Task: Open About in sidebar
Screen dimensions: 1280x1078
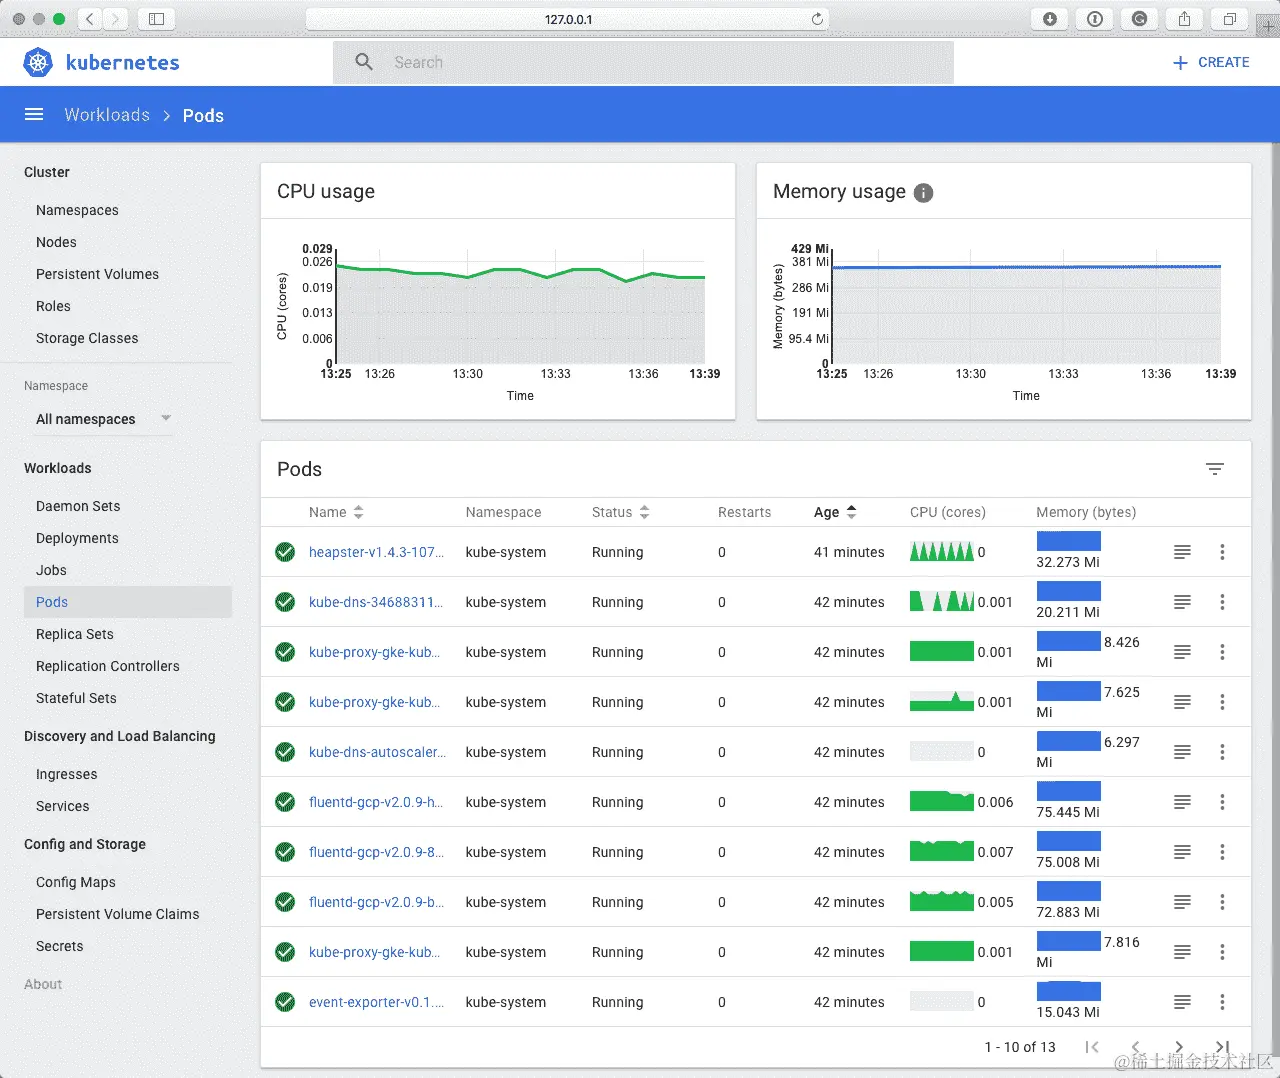Action: (43, 984)
